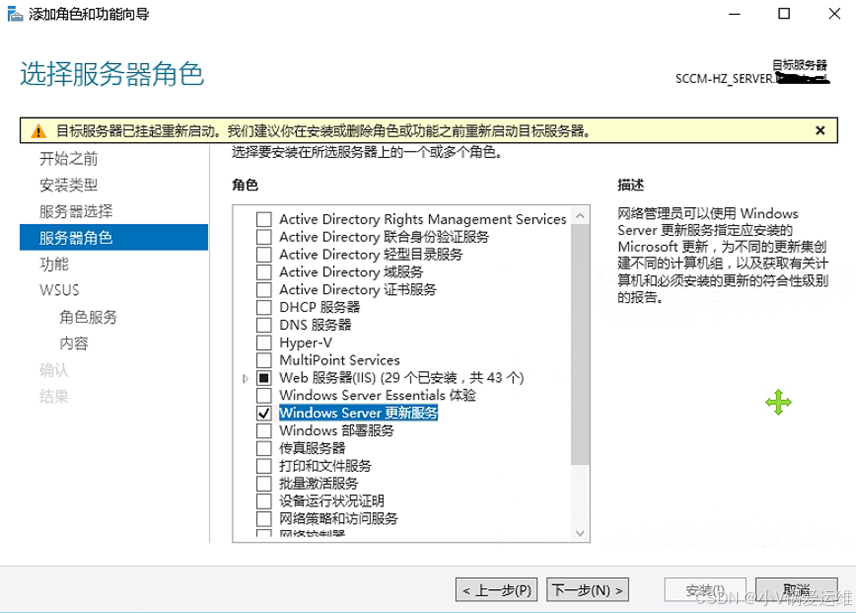Screen dimensions: 856x613
Task: Enable the Hyper-V role
Action: tap(264, 341)
